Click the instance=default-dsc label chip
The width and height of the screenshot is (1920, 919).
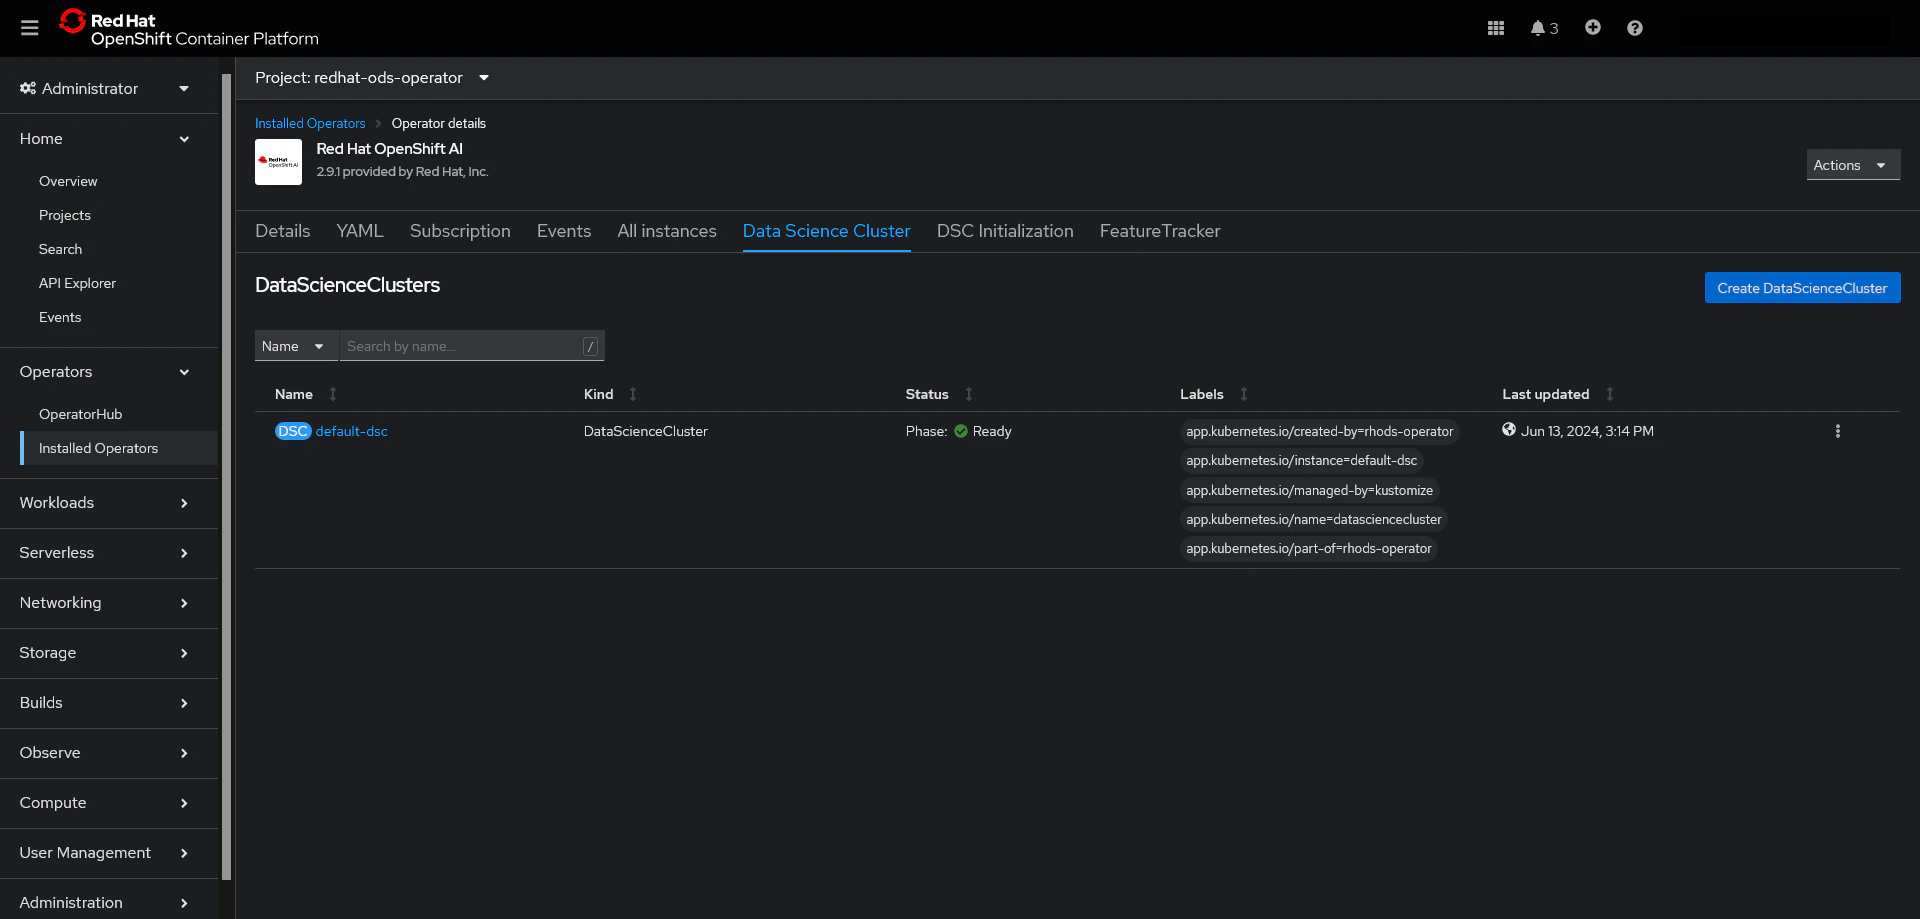[1302, 461]
